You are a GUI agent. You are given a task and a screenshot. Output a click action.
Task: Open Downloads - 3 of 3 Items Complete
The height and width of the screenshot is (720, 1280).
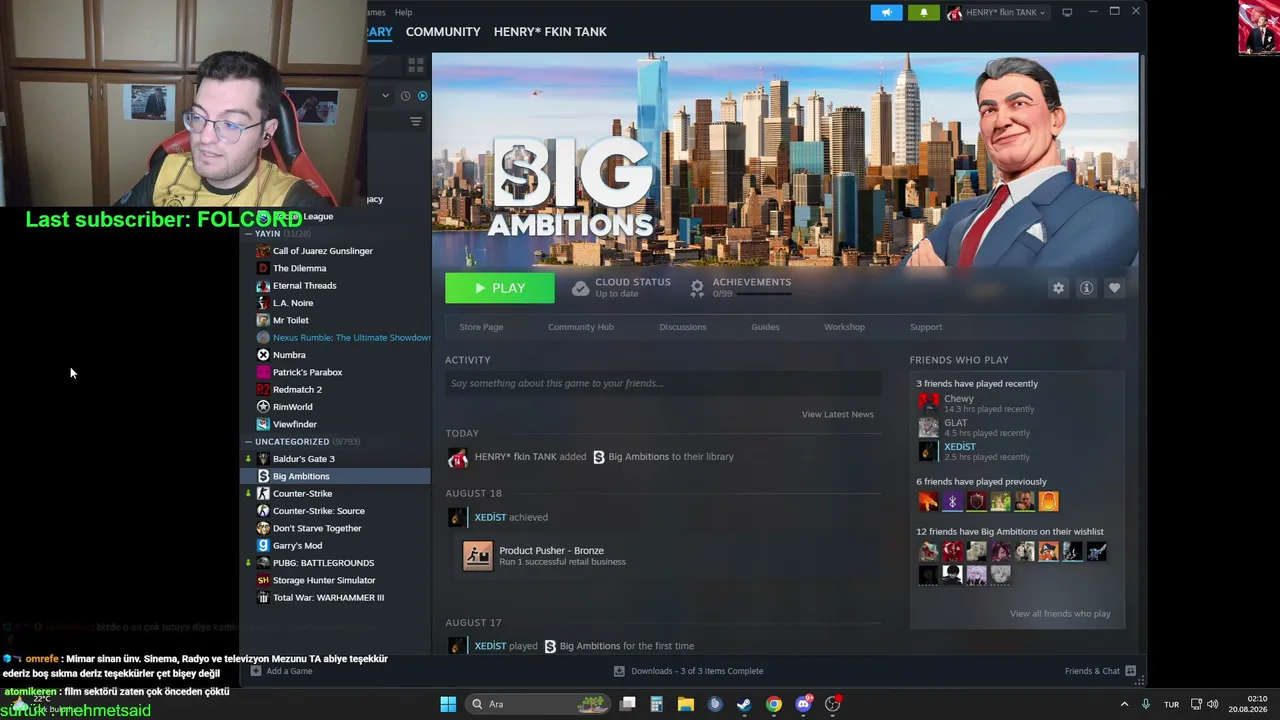pyautogui.click(x=688, y=671)
